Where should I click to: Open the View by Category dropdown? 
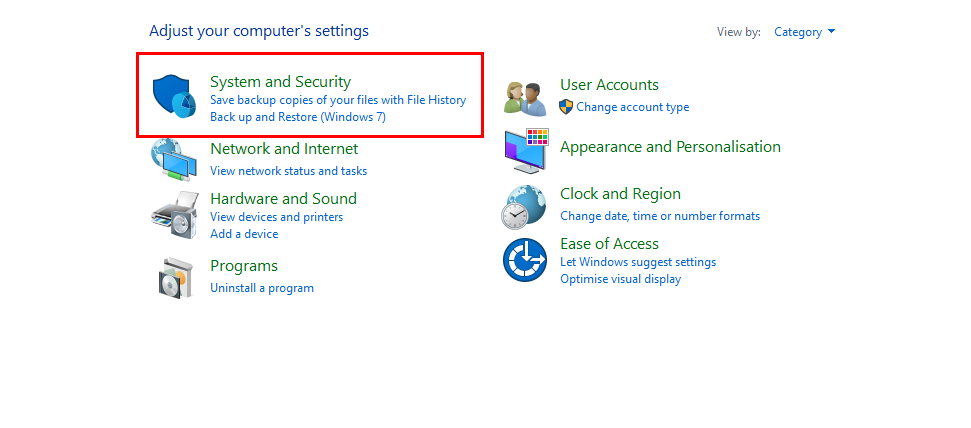804,32
